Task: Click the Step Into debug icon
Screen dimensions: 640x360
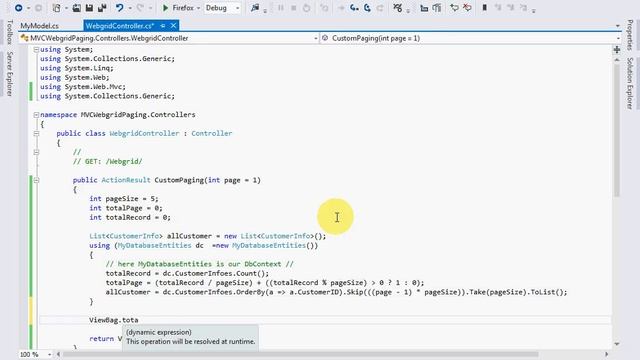Action: 354,8
